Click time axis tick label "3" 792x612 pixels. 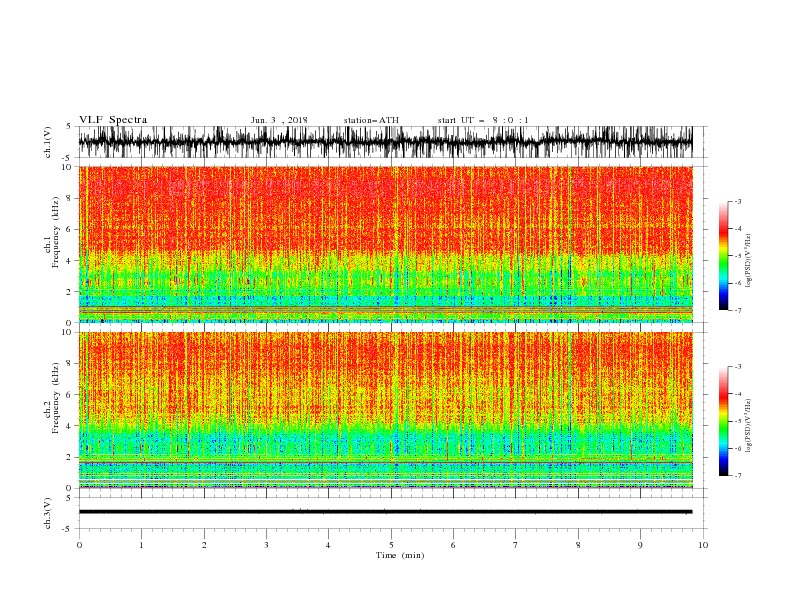(266, 545)
